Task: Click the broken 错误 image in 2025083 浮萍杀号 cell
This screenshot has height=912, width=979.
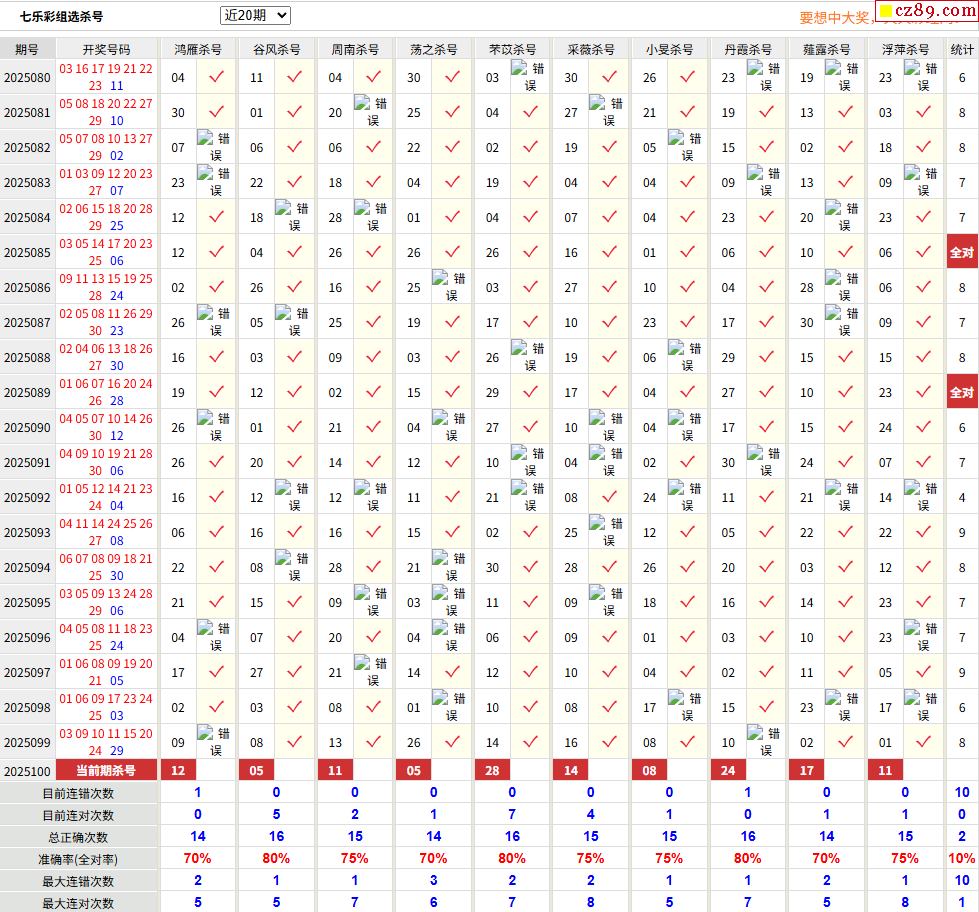Action: [x=921, y=182]
